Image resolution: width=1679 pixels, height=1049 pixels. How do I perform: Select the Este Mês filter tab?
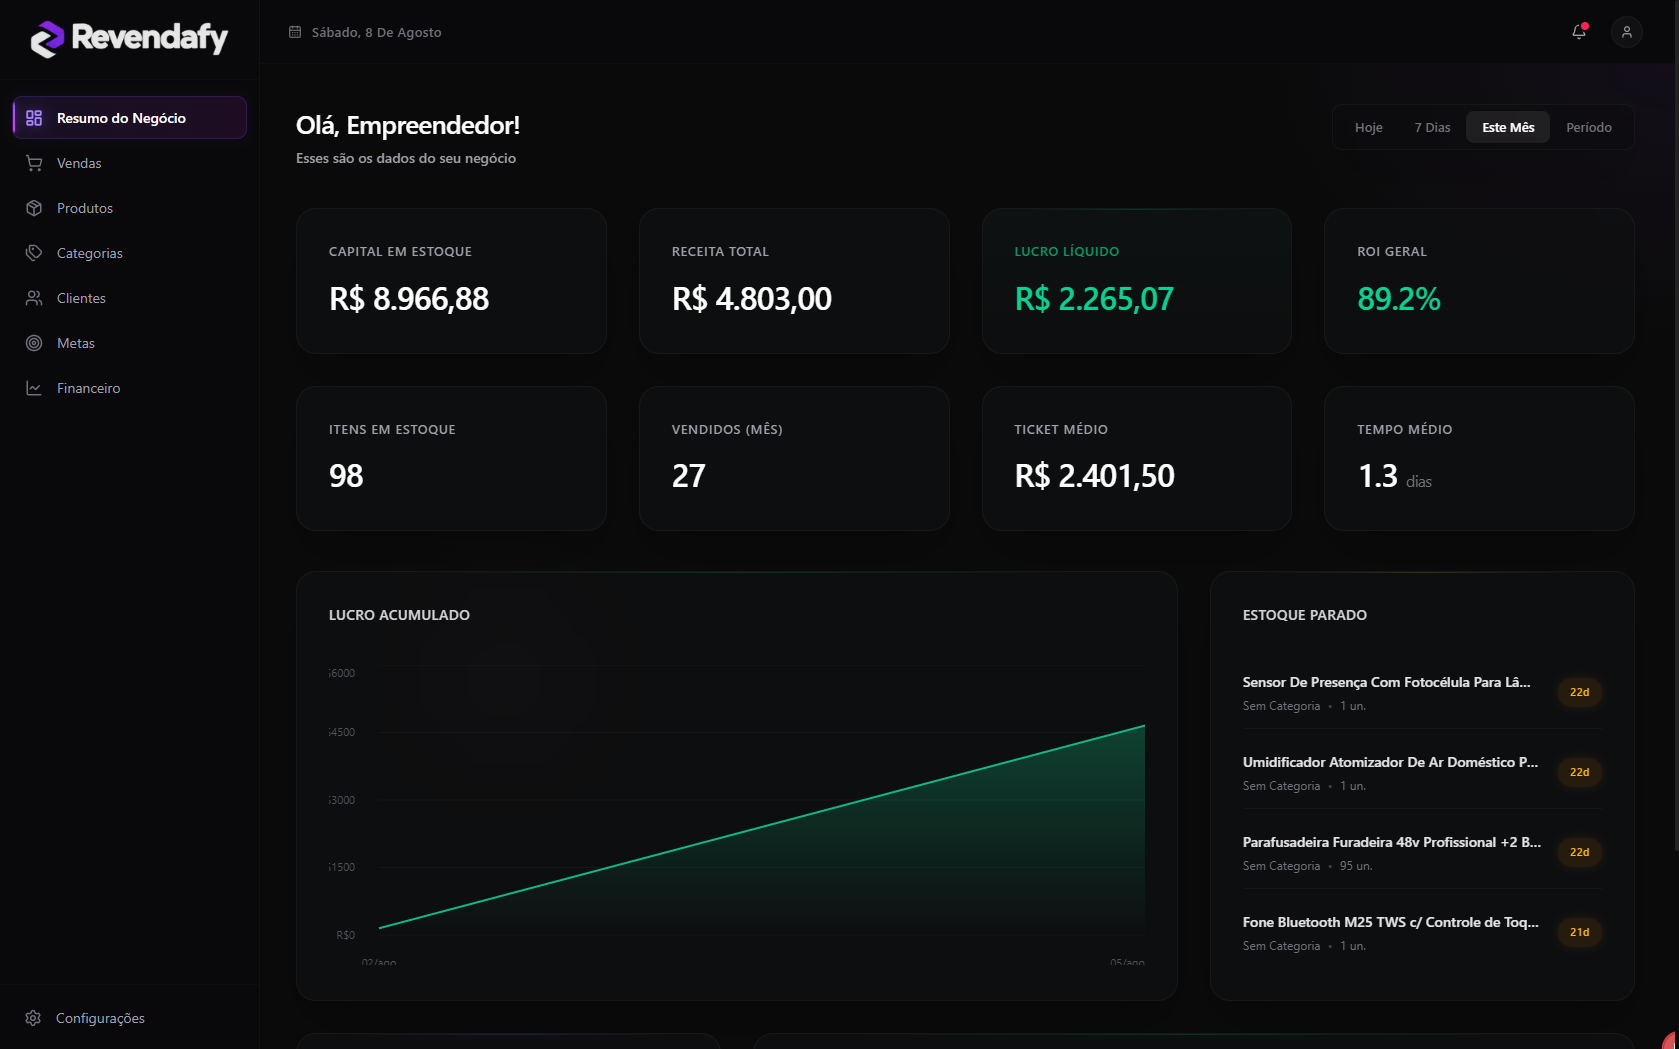point(1508,127)
